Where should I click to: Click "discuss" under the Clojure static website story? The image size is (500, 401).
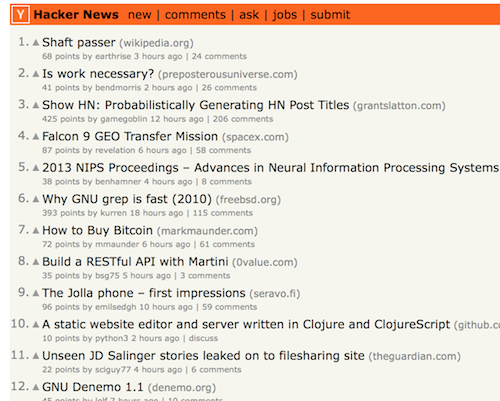coord(203,338)
